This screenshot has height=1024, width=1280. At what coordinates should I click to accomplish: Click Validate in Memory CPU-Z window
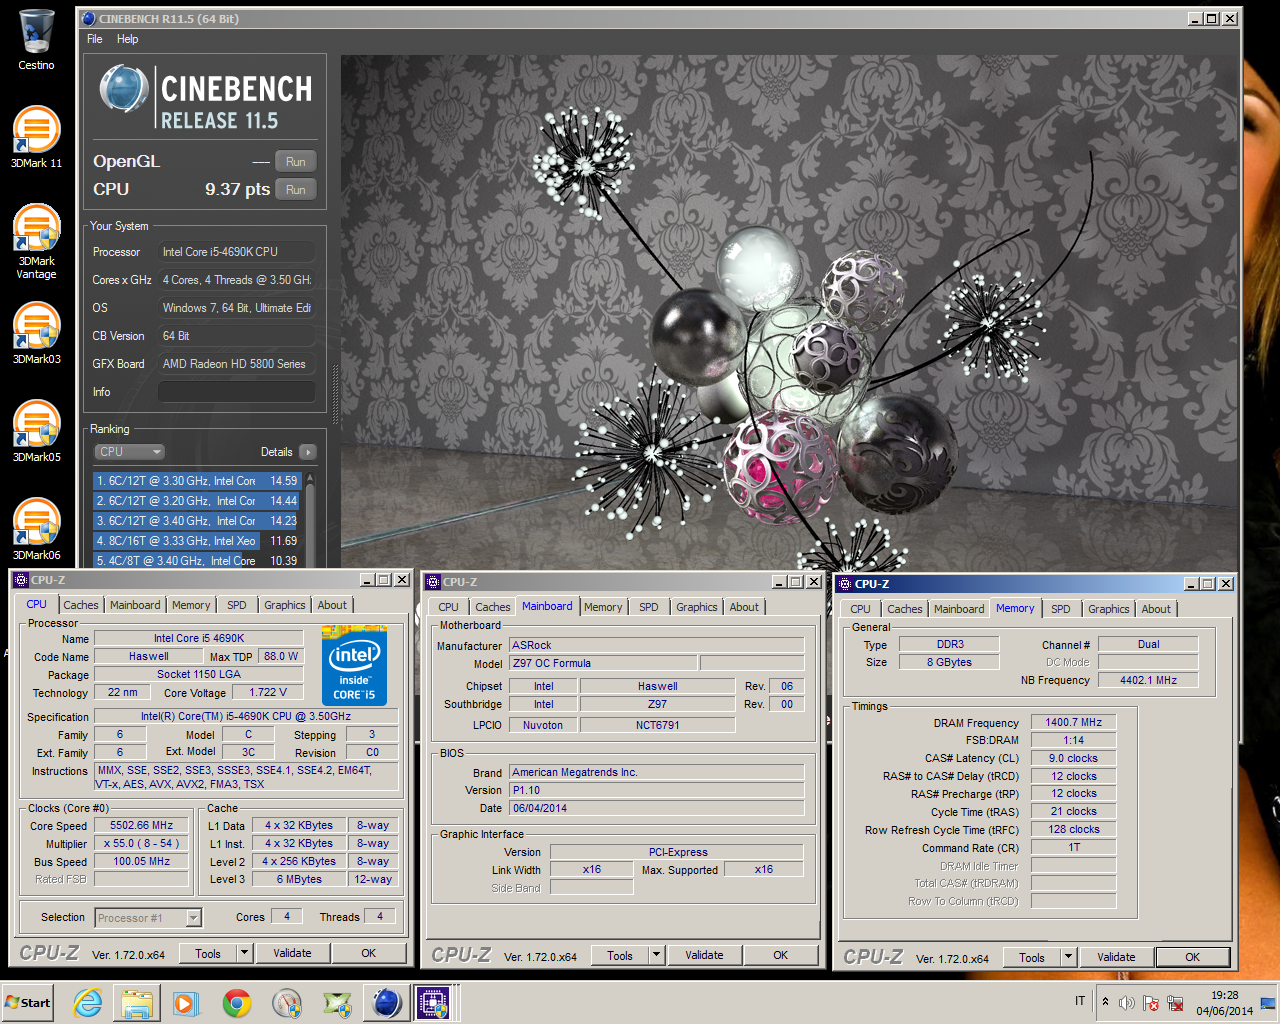coord(1116,957)
